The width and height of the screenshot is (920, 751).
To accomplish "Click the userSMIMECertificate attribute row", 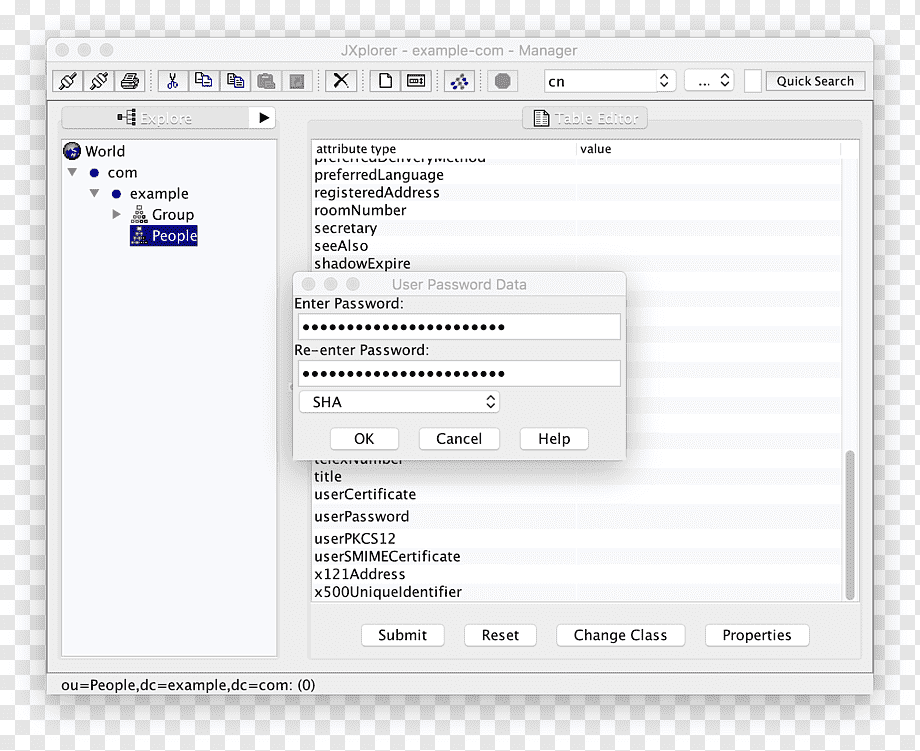I will pos(577,556).
